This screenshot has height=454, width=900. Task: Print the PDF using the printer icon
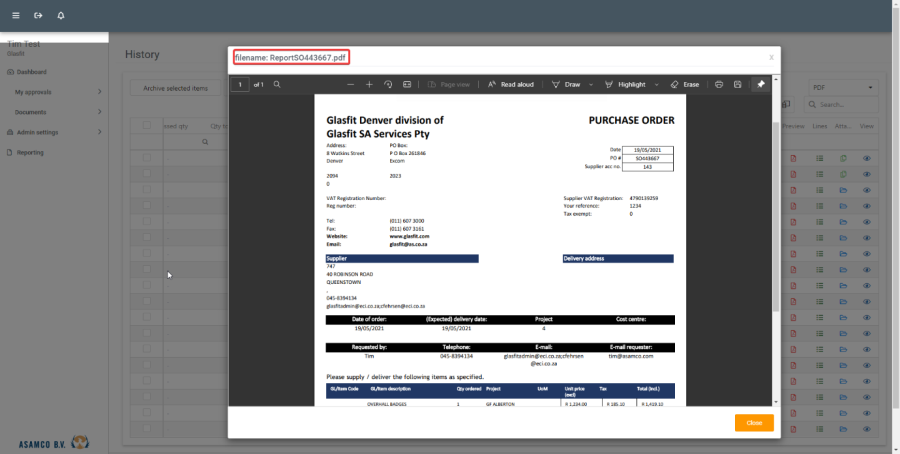[x=719, y=85]
